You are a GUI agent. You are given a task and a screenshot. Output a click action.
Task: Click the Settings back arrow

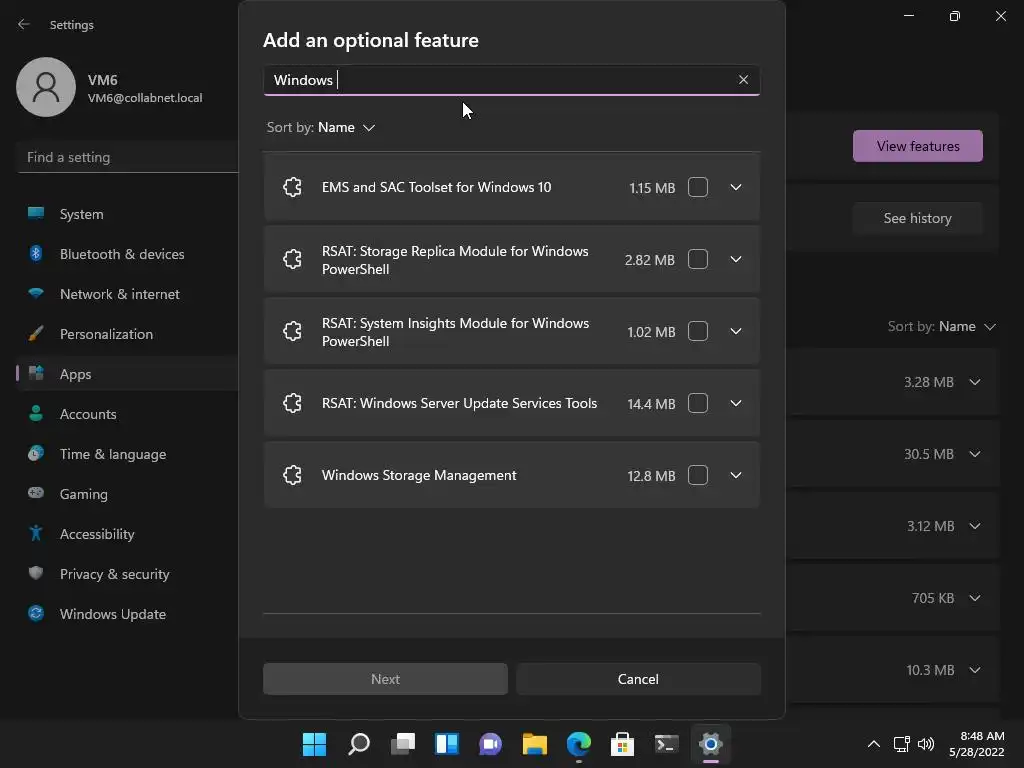[x=24, y=25]
